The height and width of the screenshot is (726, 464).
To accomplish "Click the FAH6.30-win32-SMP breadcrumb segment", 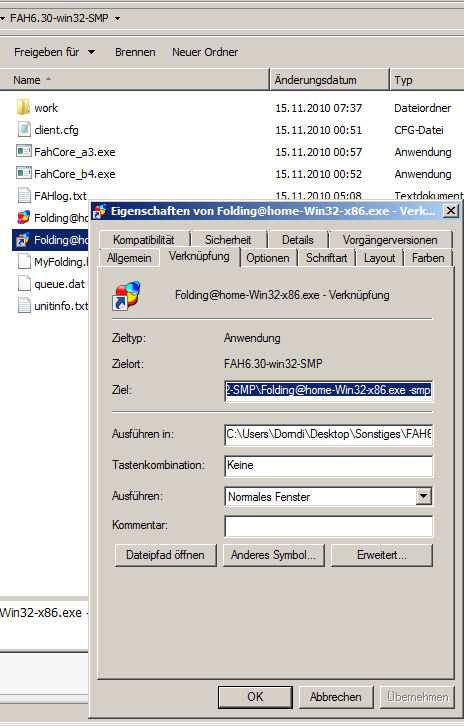I will click(x=59, y=19).
